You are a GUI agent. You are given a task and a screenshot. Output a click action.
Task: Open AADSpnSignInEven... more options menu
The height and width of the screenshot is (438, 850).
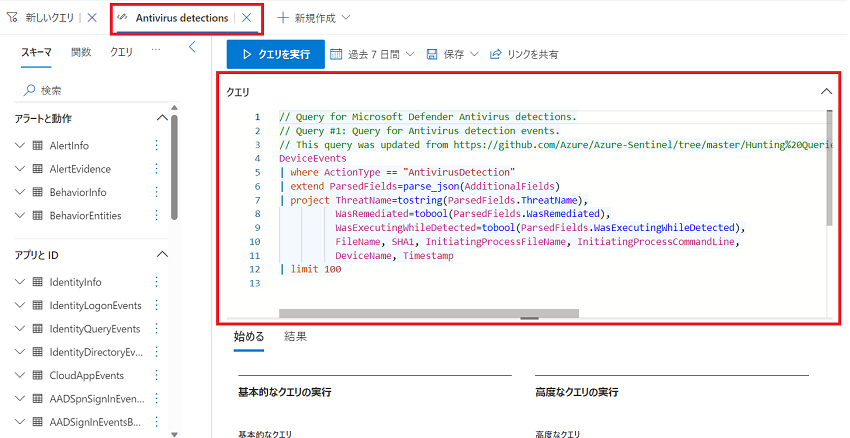(x=157, y=398)
